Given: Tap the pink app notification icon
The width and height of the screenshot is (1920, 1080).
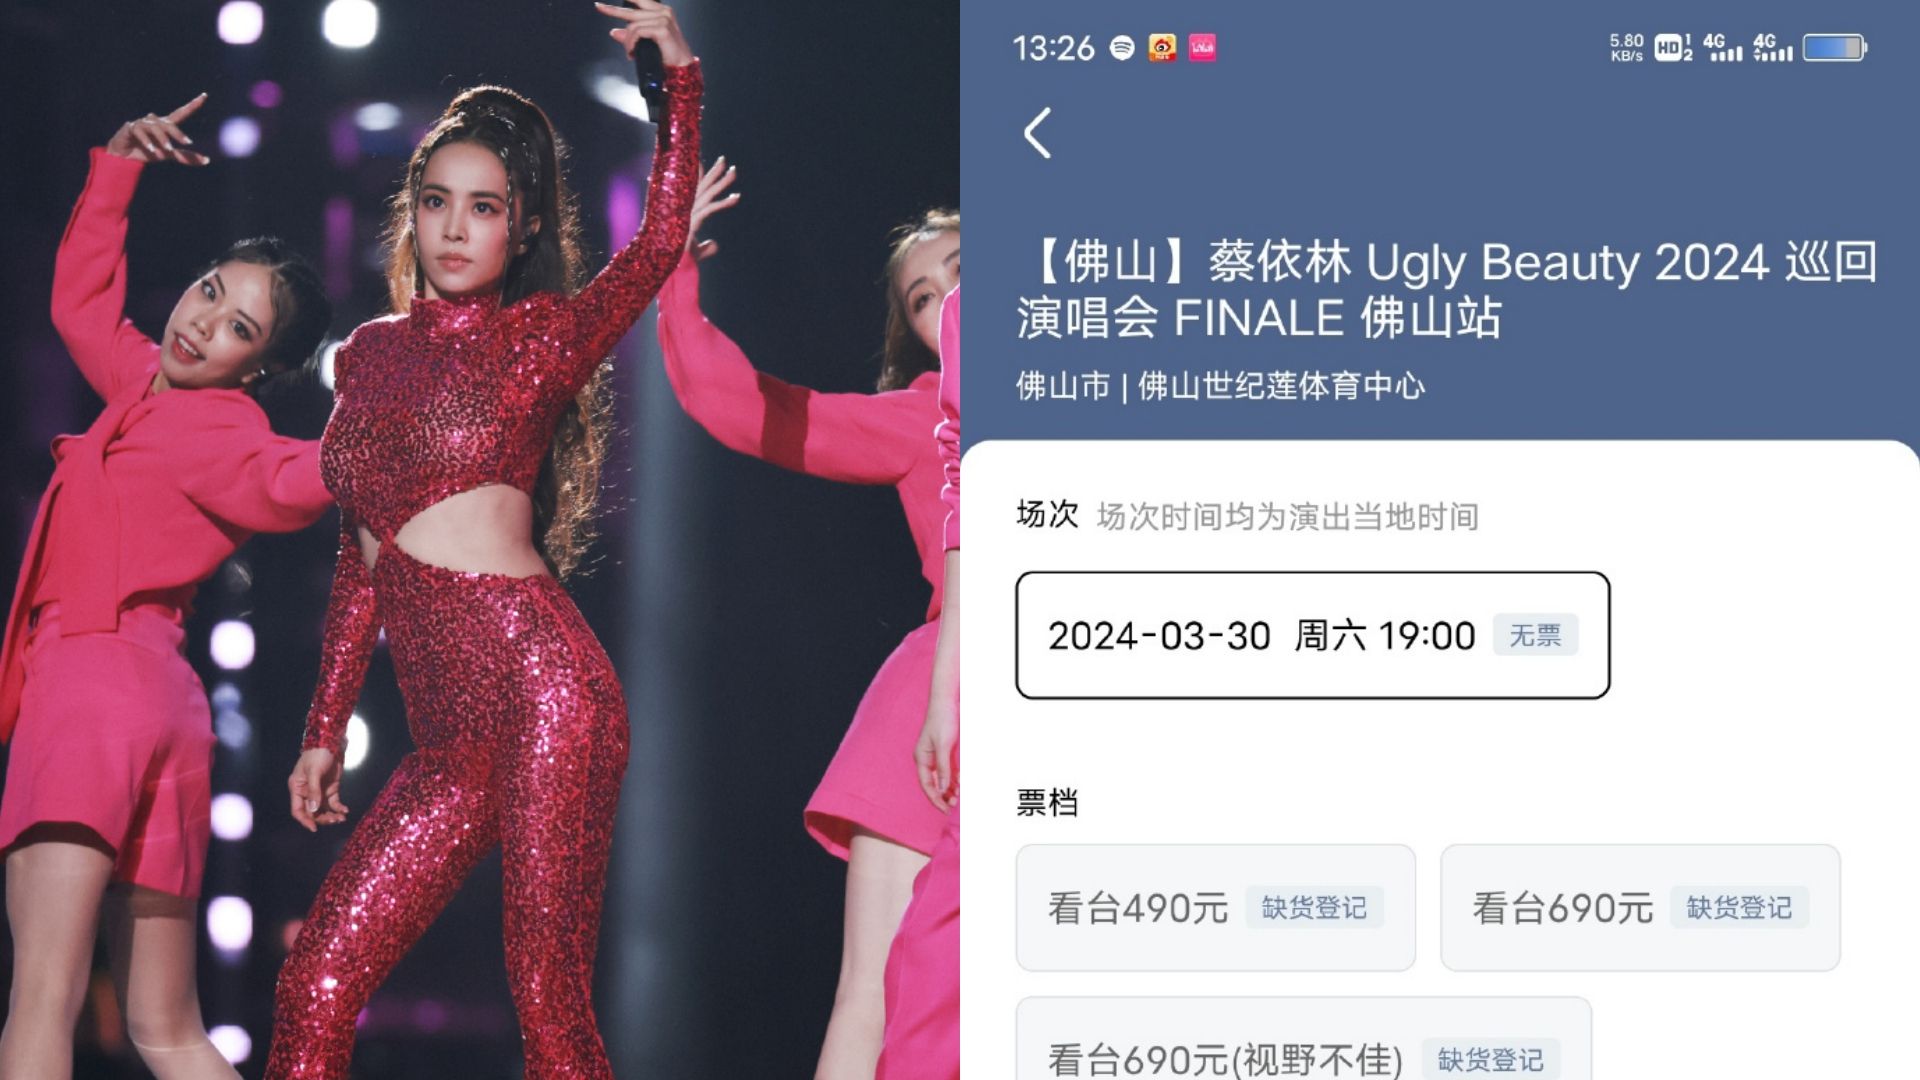Looking at the screenshot, I should point(1202,47).
